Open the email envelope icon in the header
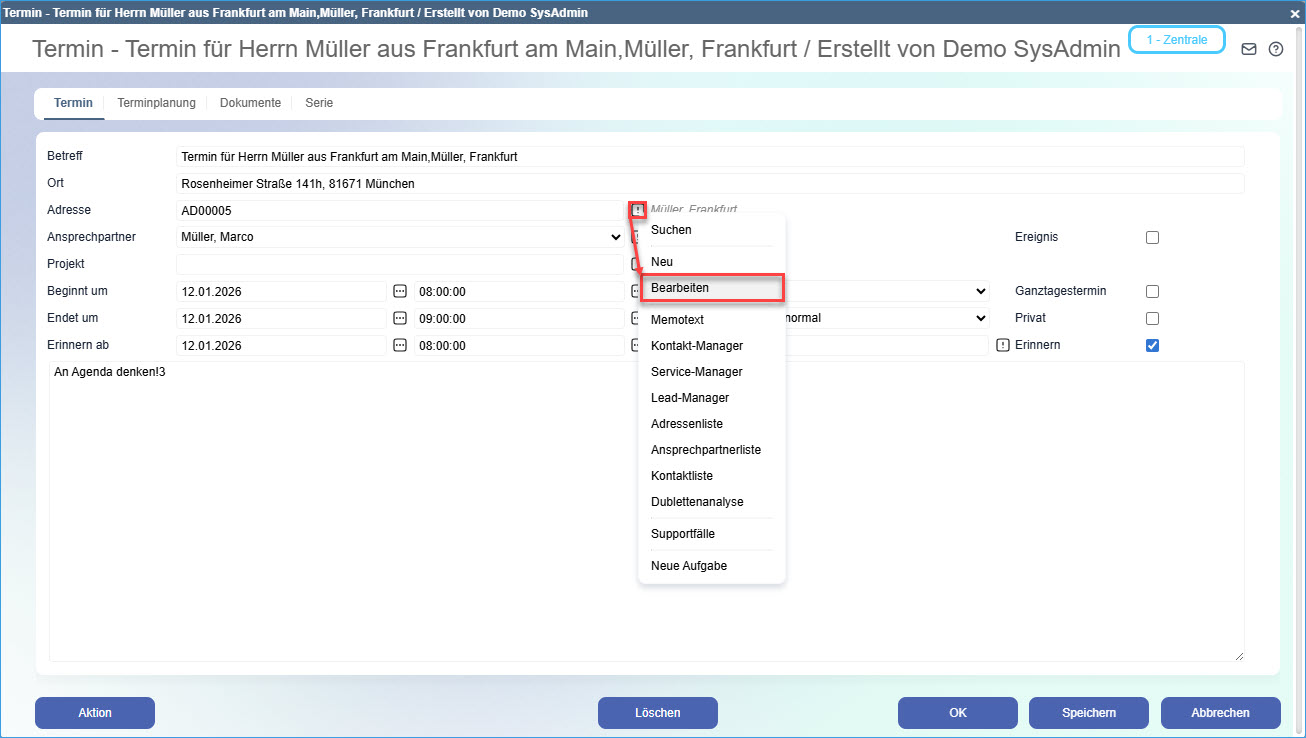 coord(1248,48)
